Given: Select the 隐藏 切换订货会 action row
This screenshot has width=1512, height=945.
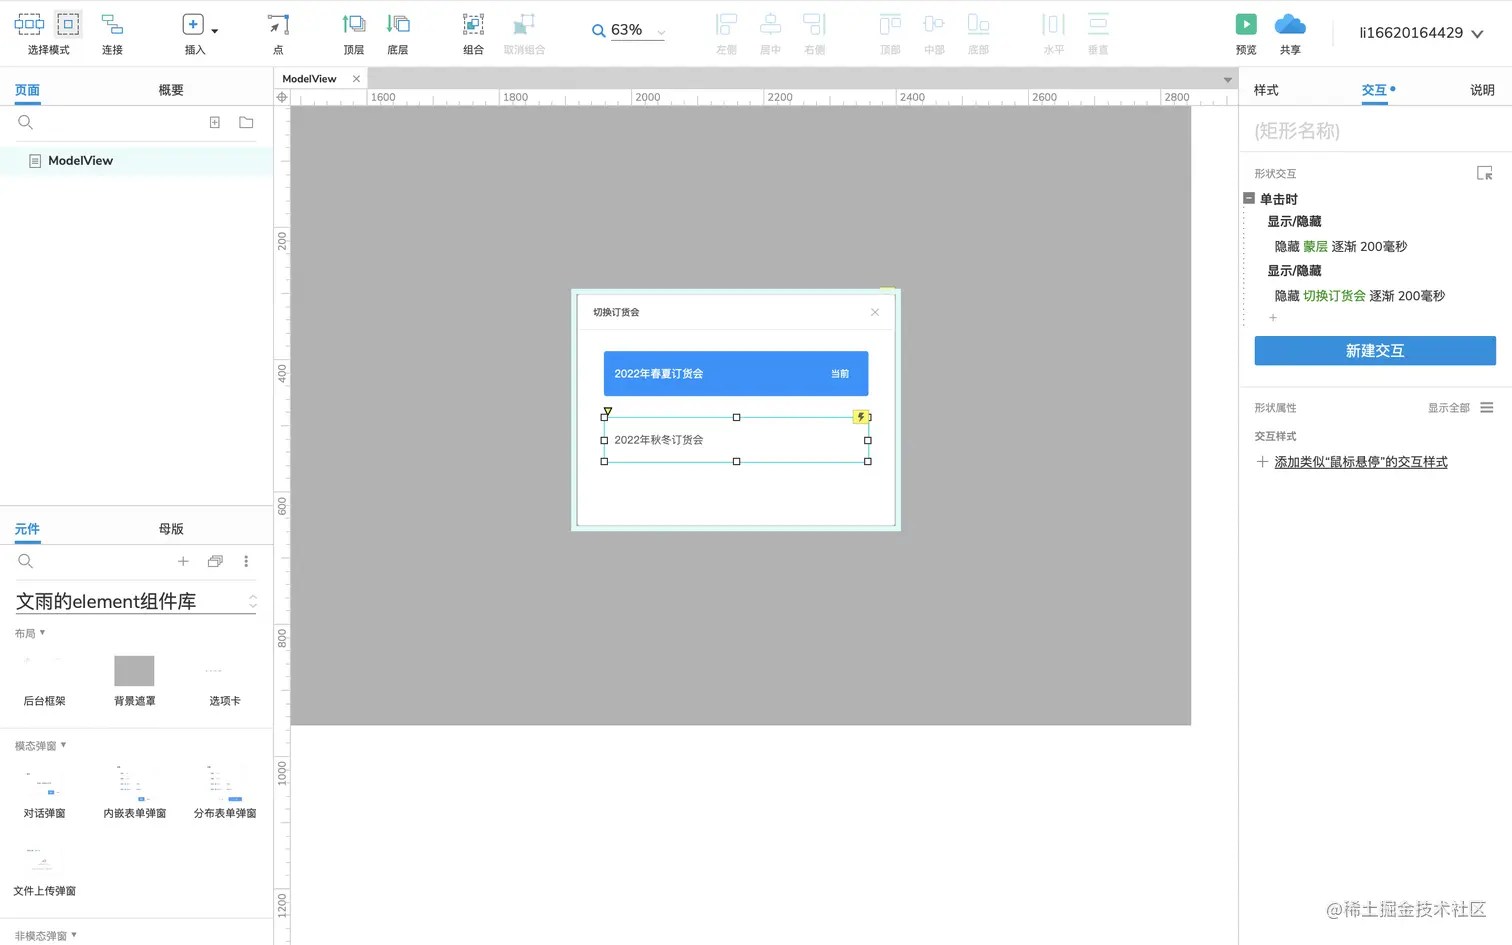Looking at the screenshot, I should point(1359,296).
